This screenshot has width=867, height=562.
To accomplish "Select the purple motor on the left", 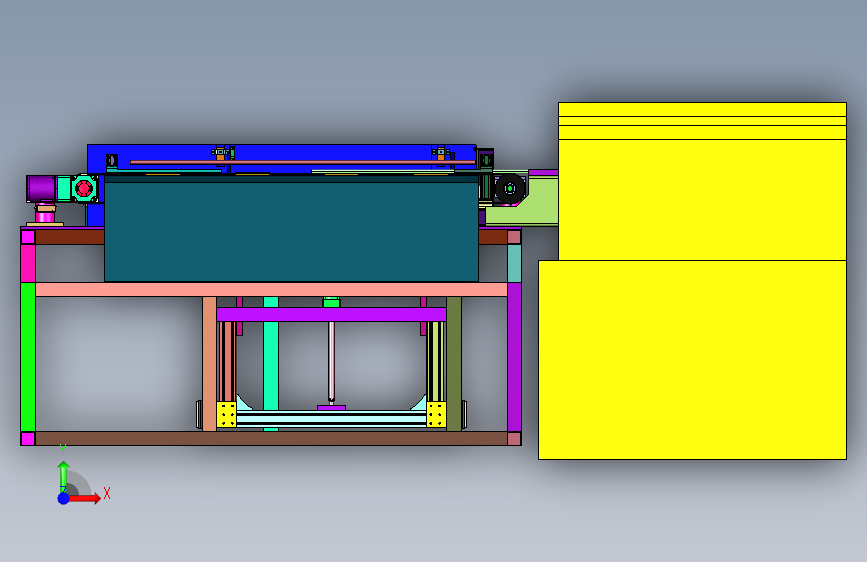I will click(41, 189).
